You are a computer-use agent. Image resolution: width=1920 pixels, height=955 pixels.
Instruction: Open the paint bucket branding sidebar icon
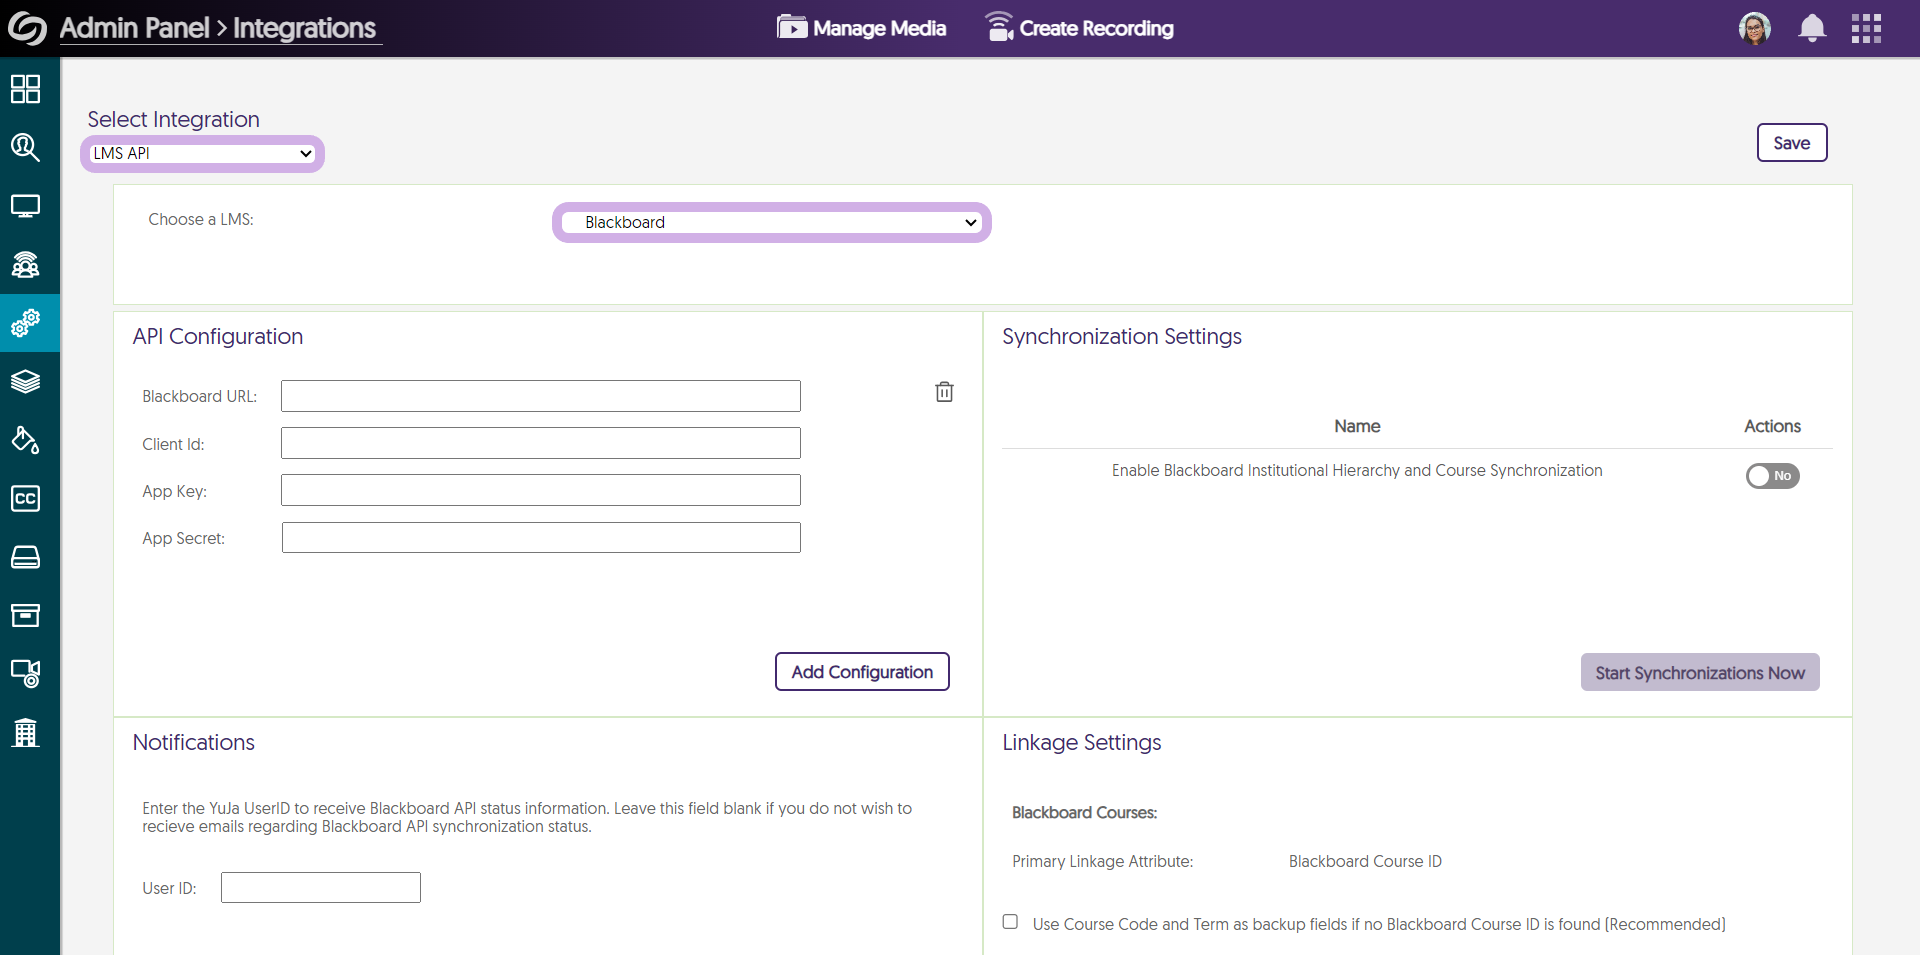pyautogui.click(x=26, y=440)
